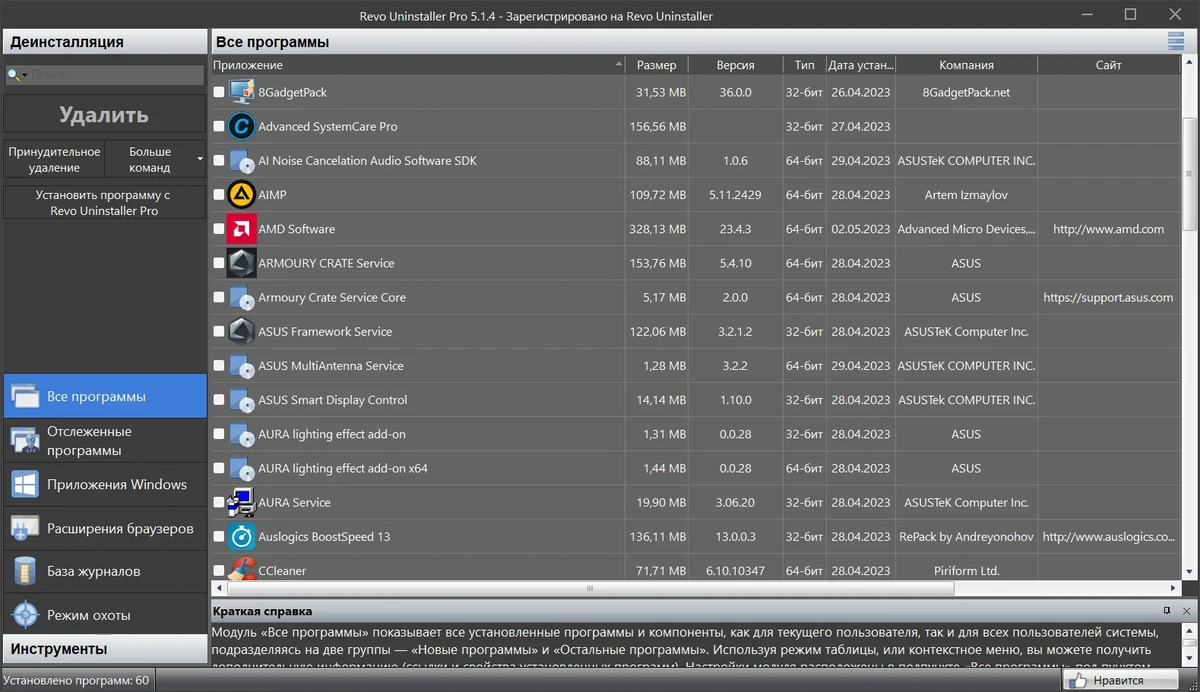This screenshot has height=692, width=1200.
Task: Sort by the Сайт column header
Action: 1108,65
